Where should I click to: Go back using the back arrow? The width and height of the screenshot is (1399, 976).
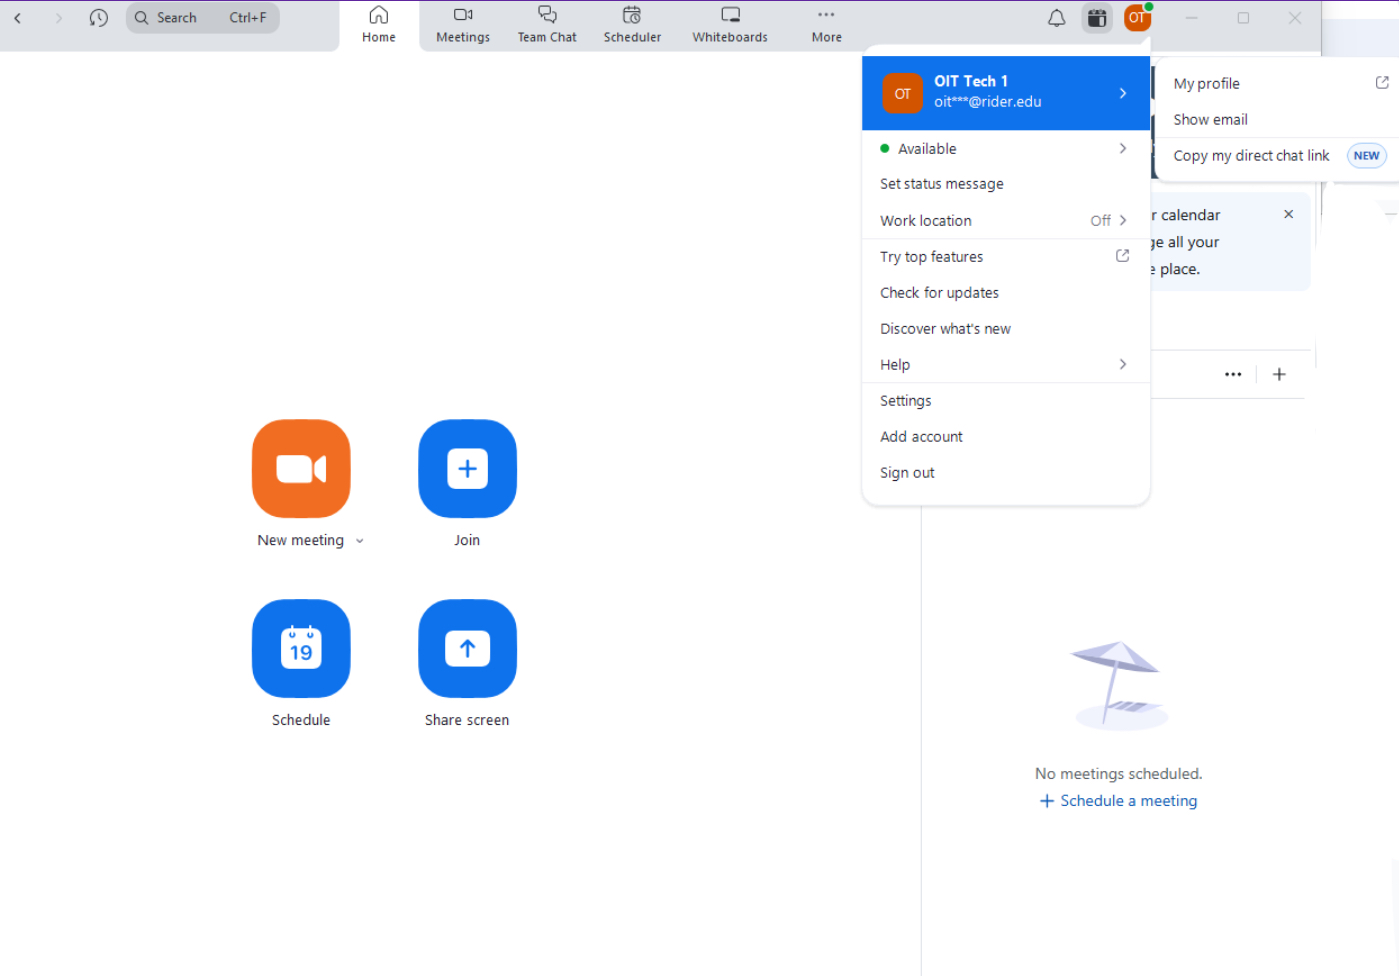click(18, 18)
